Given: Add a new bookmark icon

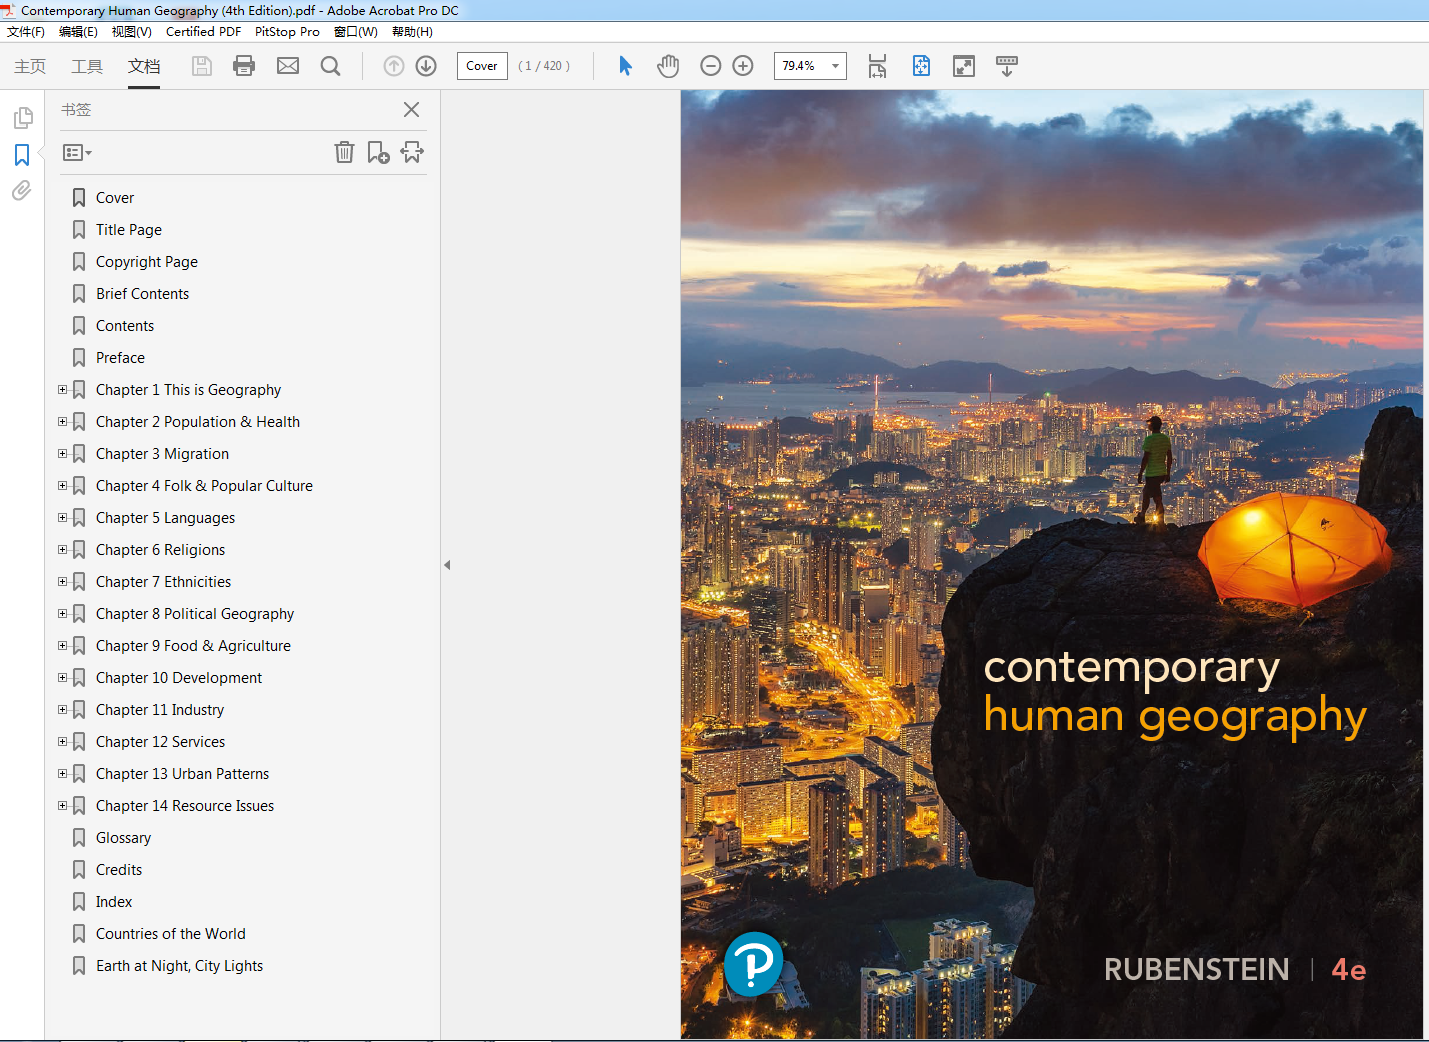Looking at the screenshot, I should tap(378, 152).
